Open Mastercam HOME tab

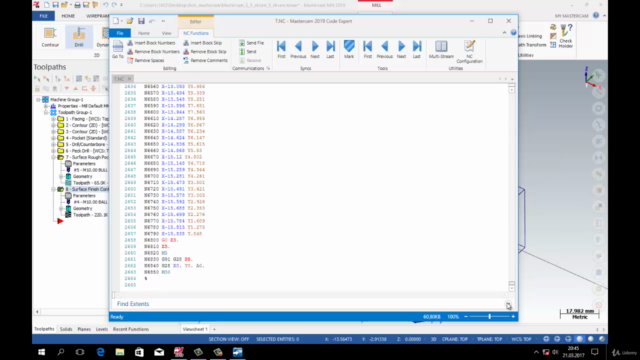point(68,16)
